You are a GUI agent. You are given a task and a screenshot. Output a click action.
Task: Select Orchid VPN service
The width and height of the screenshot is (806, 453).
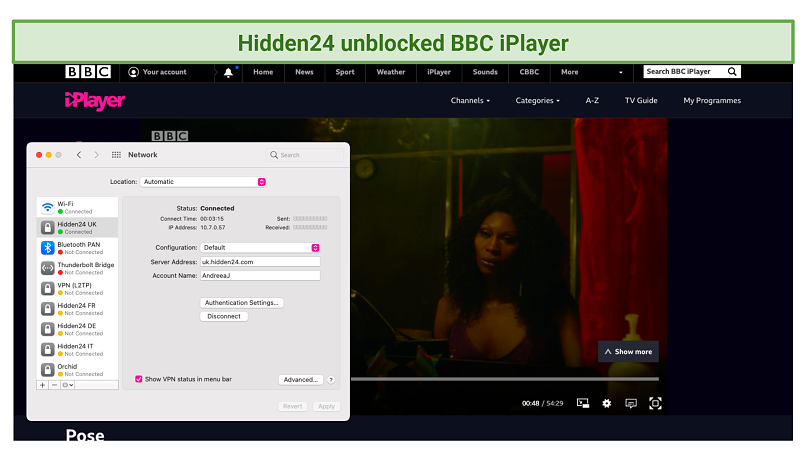[x=77, y=370]
